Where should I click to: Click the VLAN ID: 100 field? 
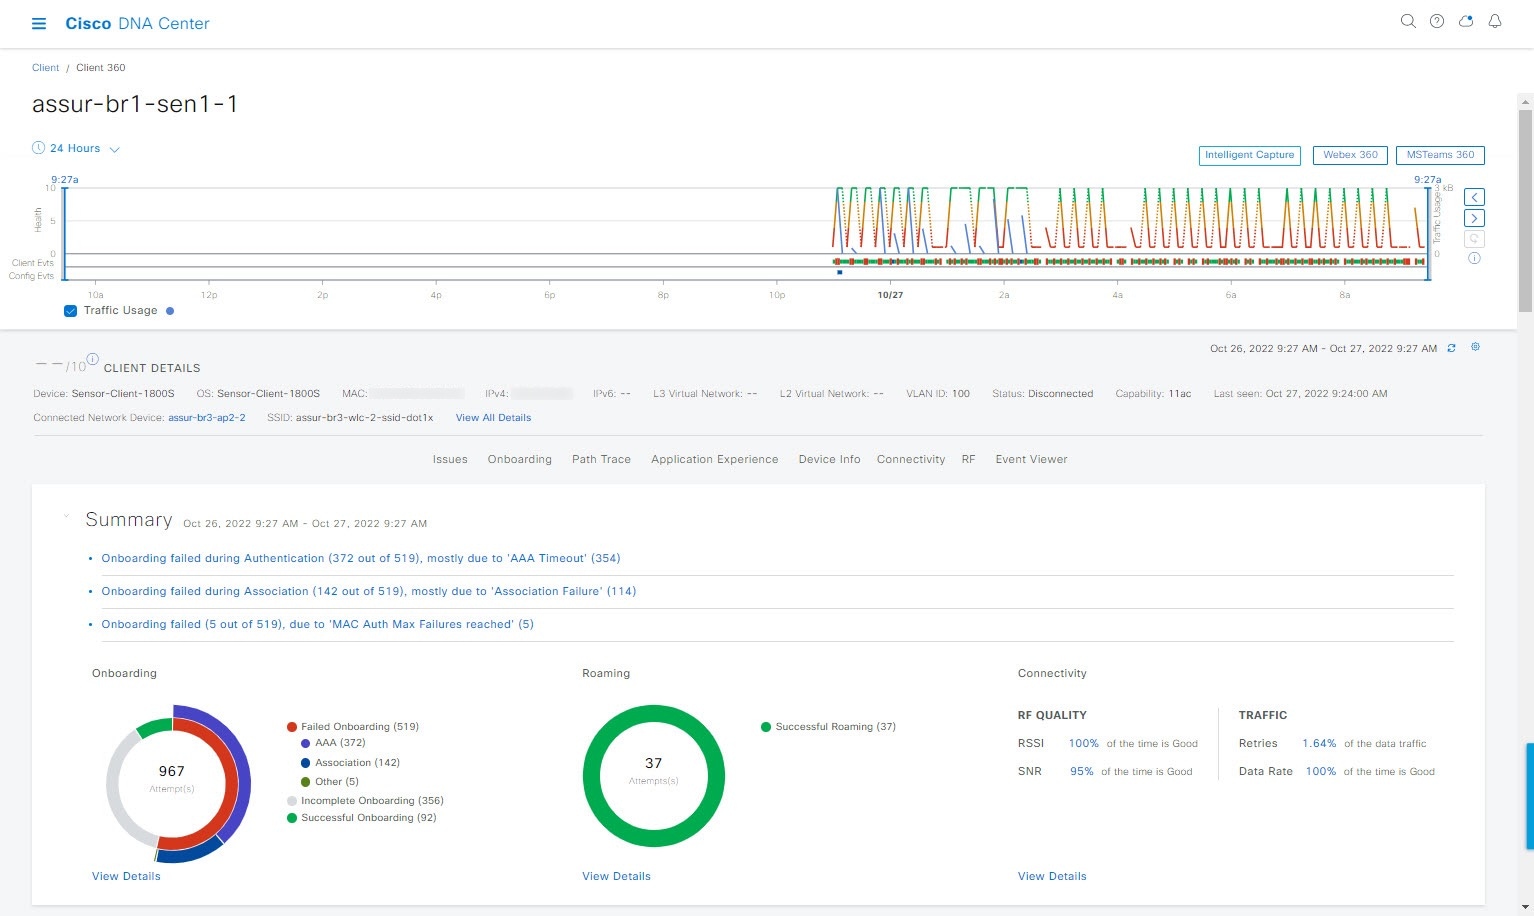click(938, 394)
